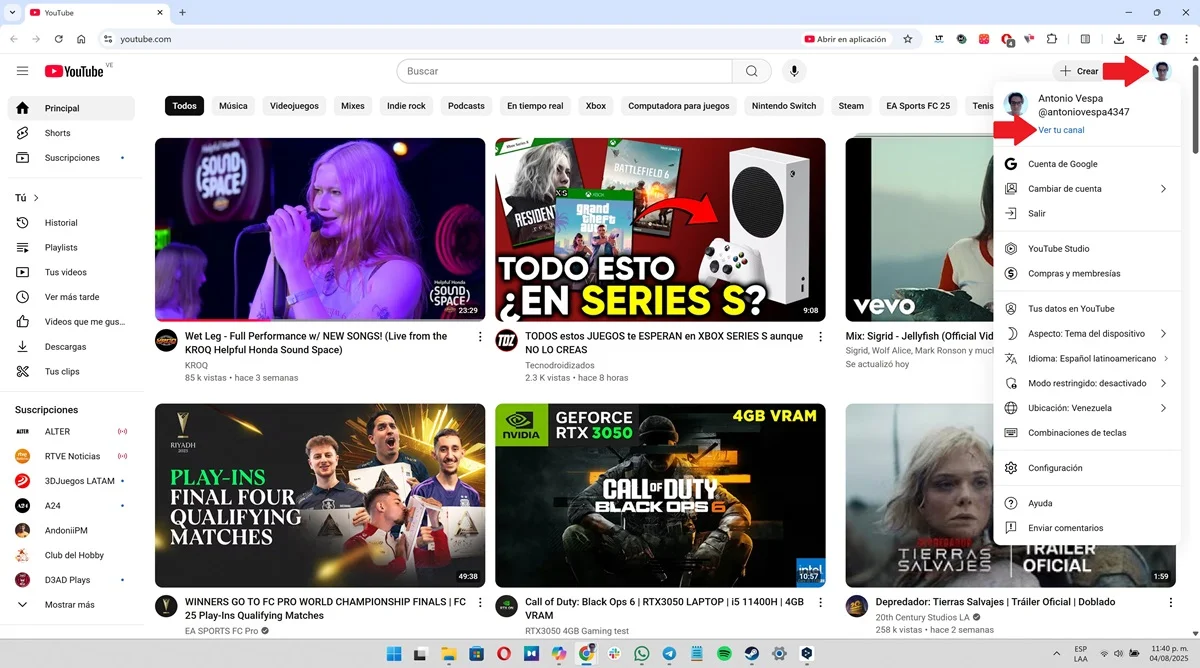Expand the Cambiar de cuenta submenu
Screen dimensions: 1200x668
[x=1066, y=188]
